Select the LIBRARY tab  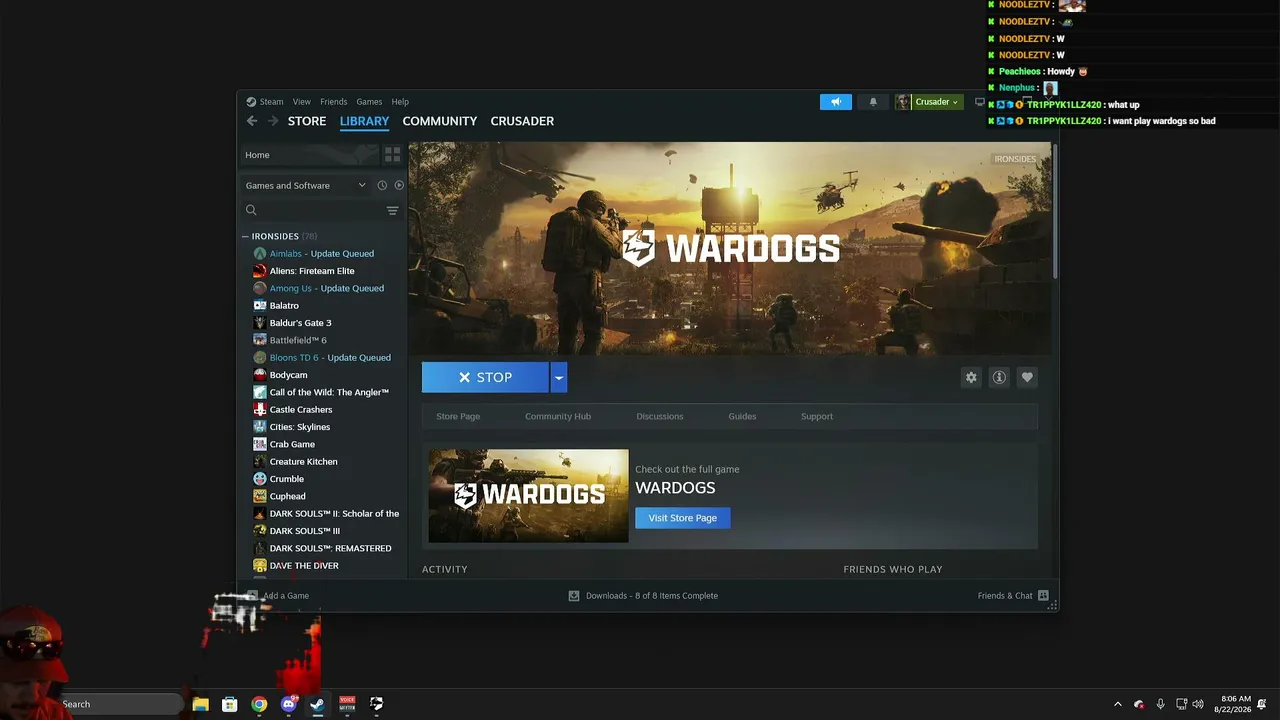364,121
